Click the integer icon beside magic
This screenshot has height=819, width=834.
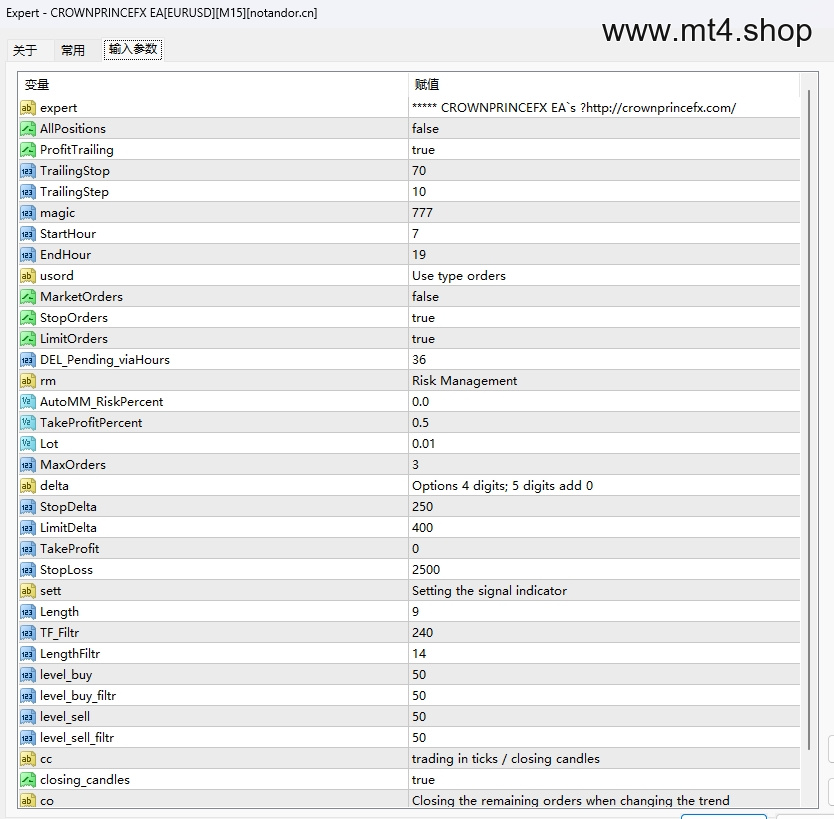tap(28, 213)
